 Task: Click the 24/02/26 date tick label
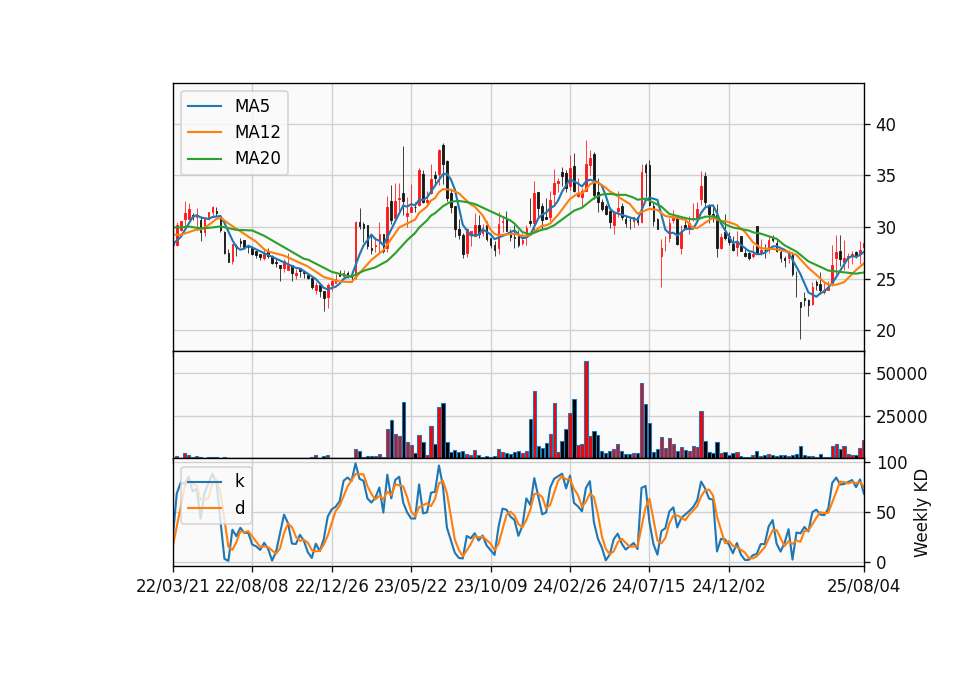(569, 586)
